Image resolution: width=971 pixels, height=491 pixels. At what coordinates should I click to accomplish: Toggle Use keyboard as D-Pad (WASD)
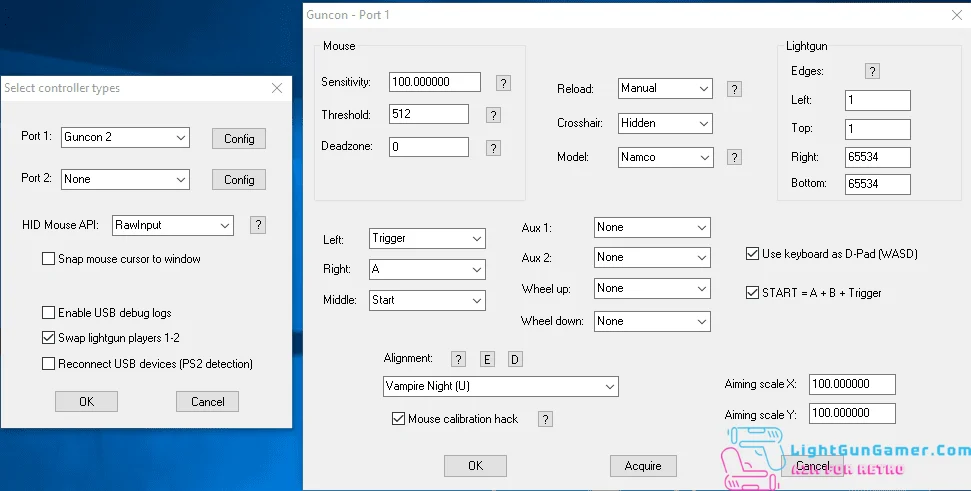[753, 254]
